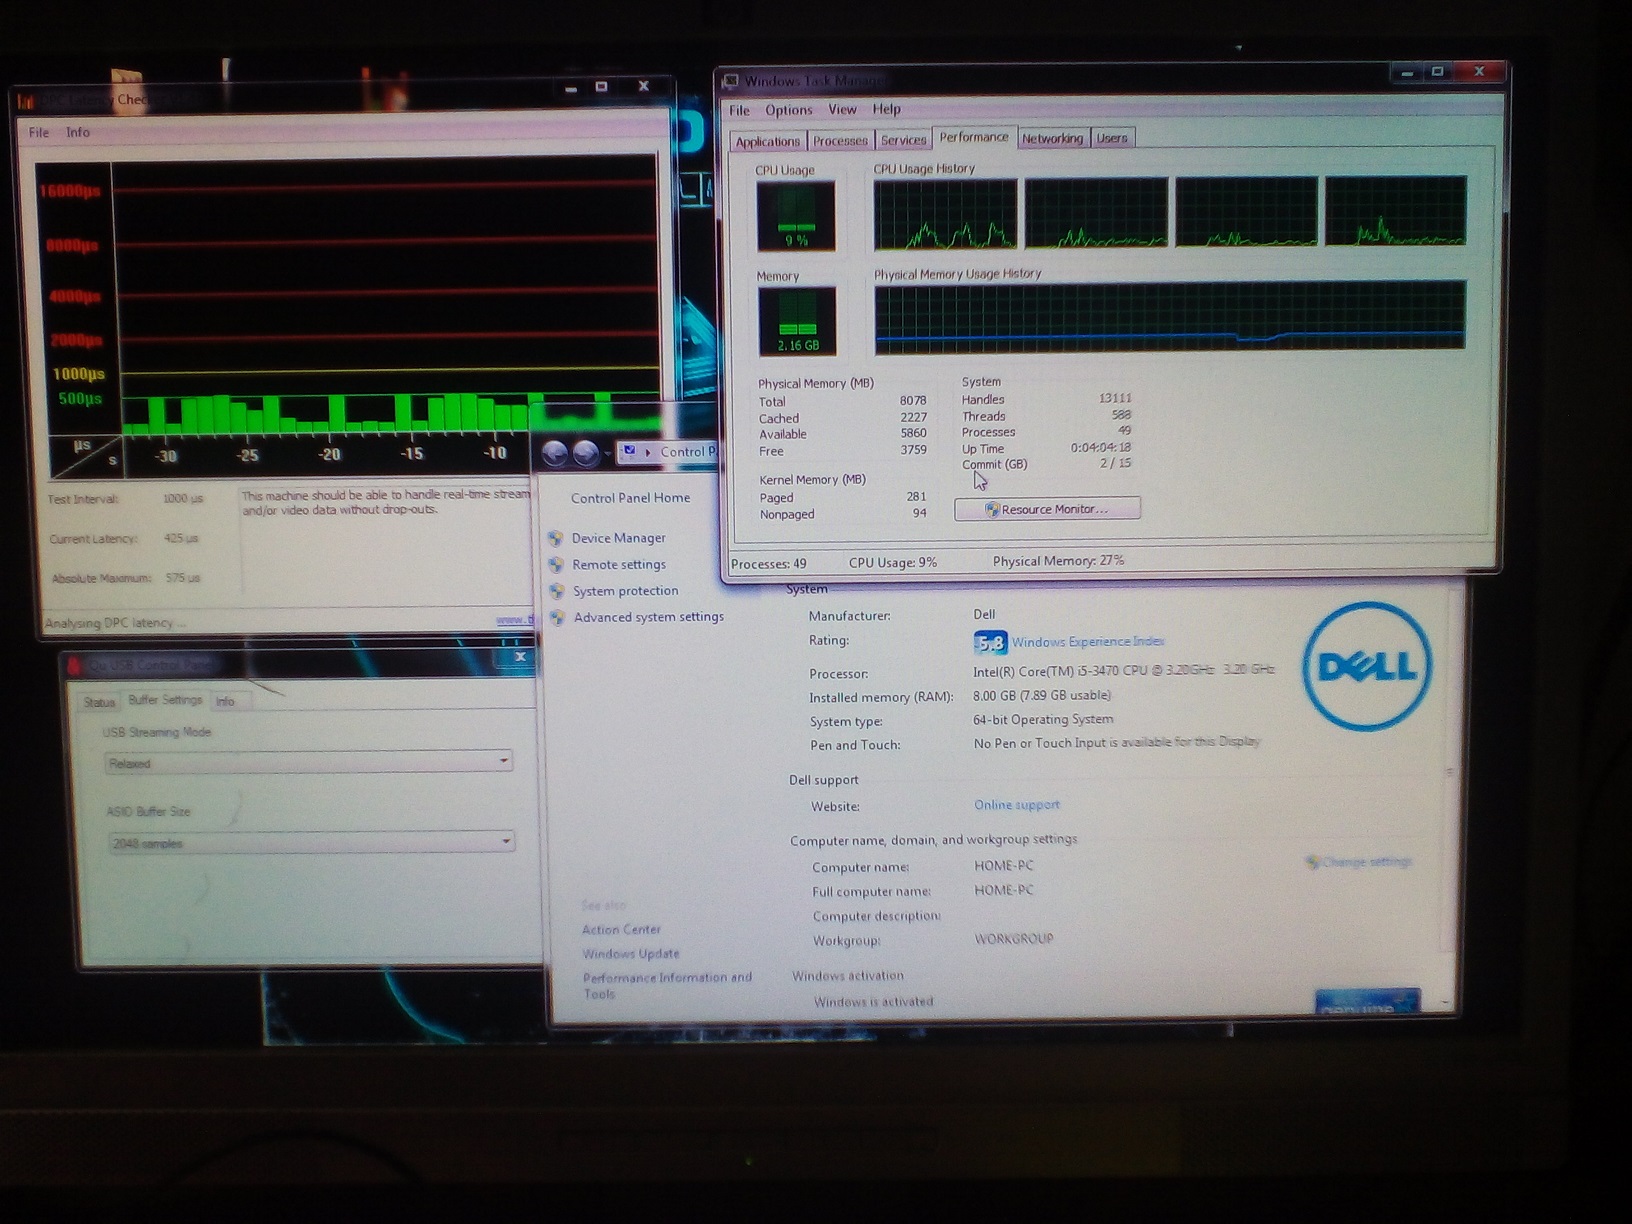The width and height of the screenshot is (1632, 1224).
Task: Switch to Services tab
Action: (903, 139)
